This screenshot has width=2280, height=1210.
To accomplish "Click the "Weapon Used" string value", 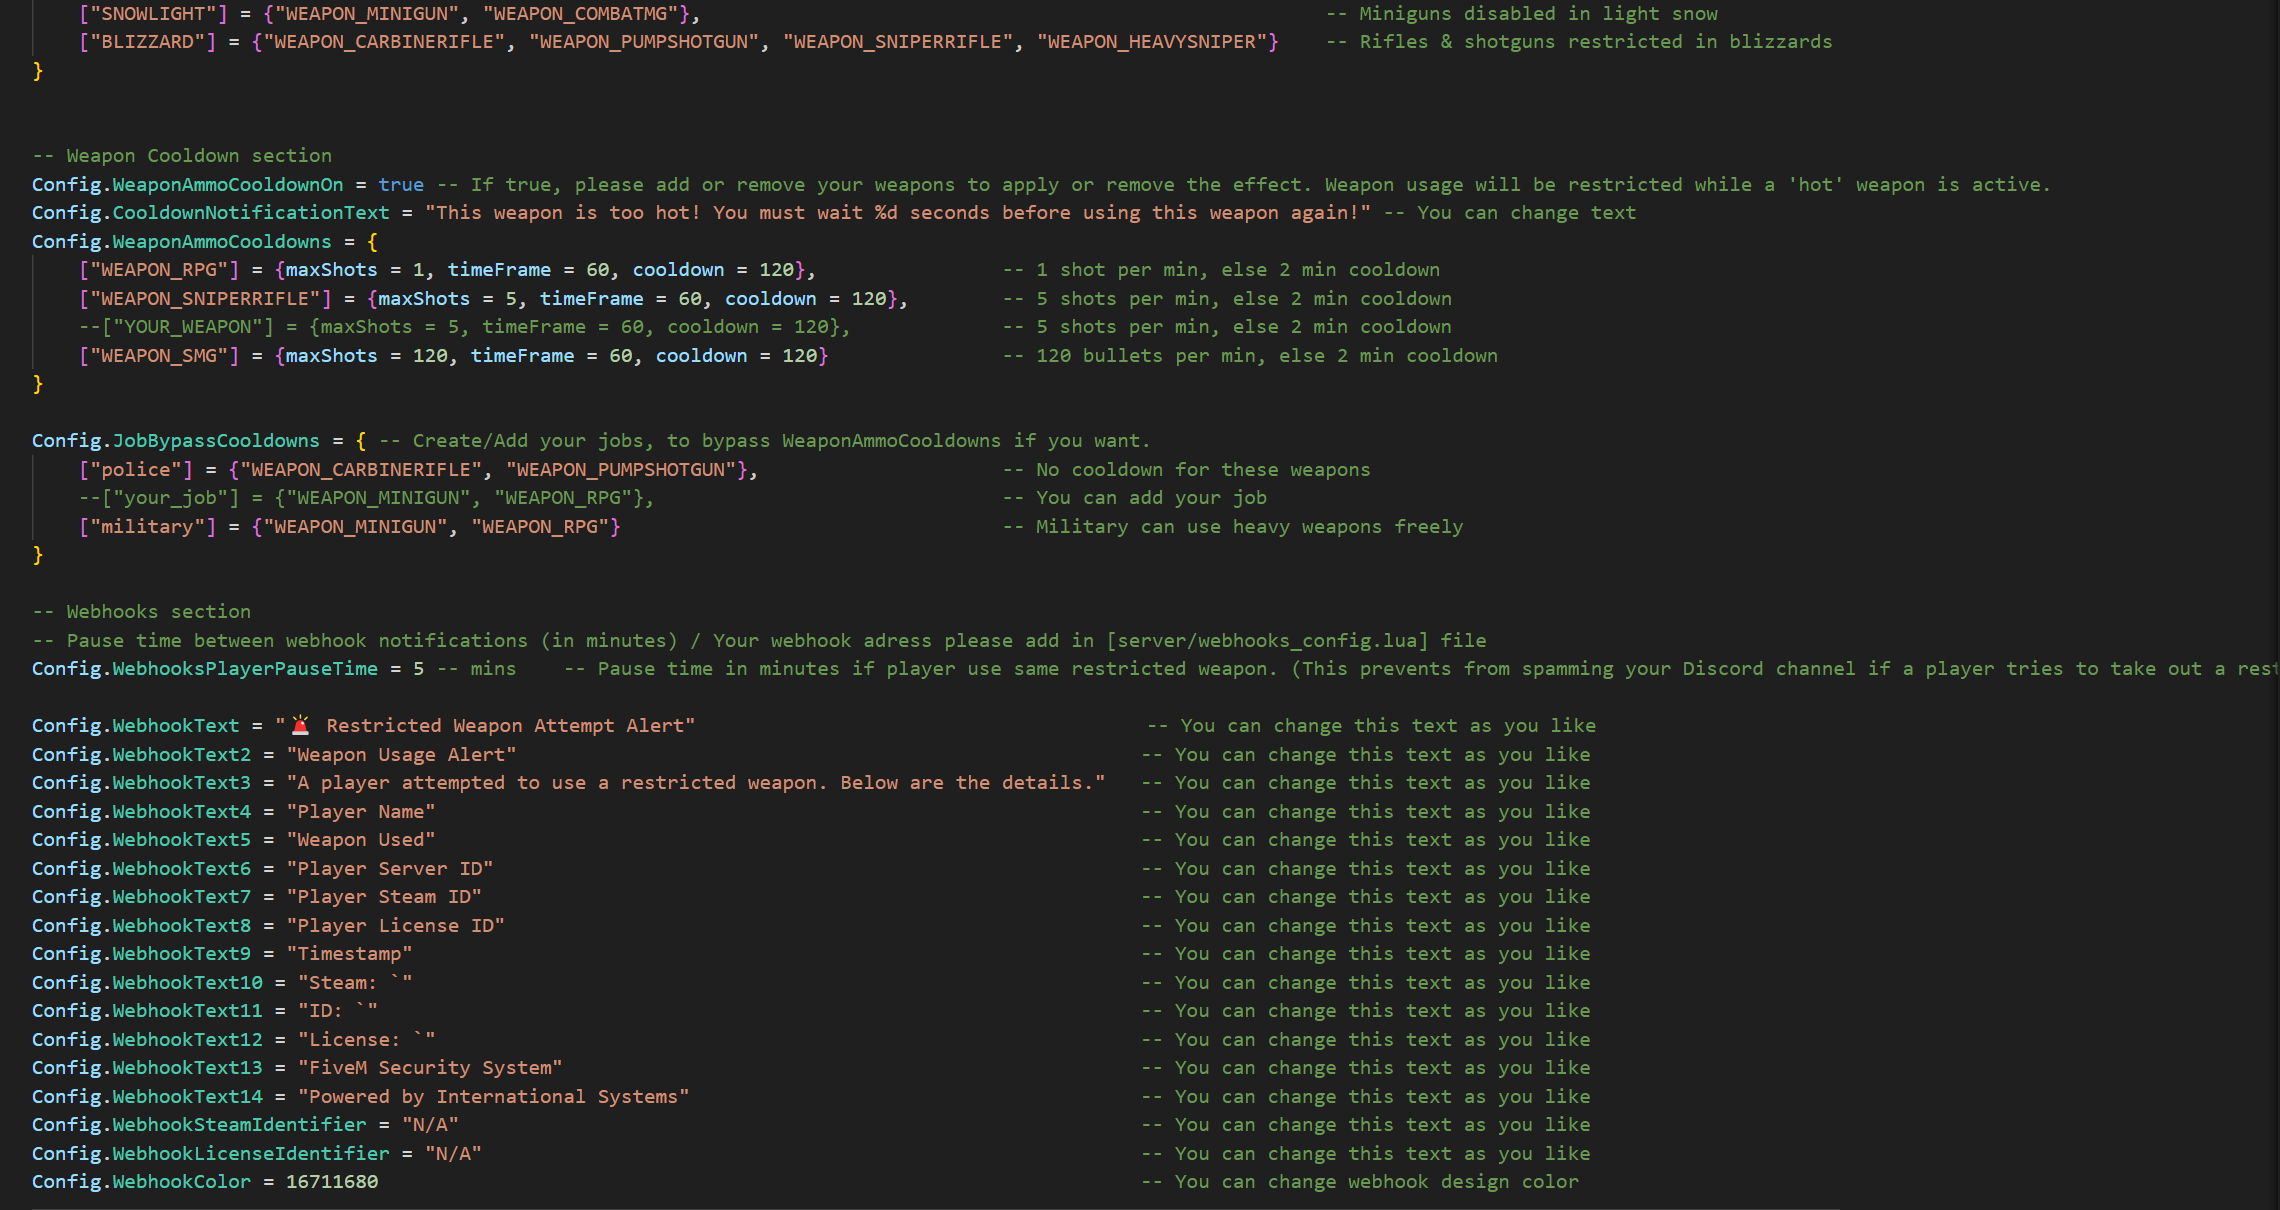I will pyautogui.click(x=360, y=840).
